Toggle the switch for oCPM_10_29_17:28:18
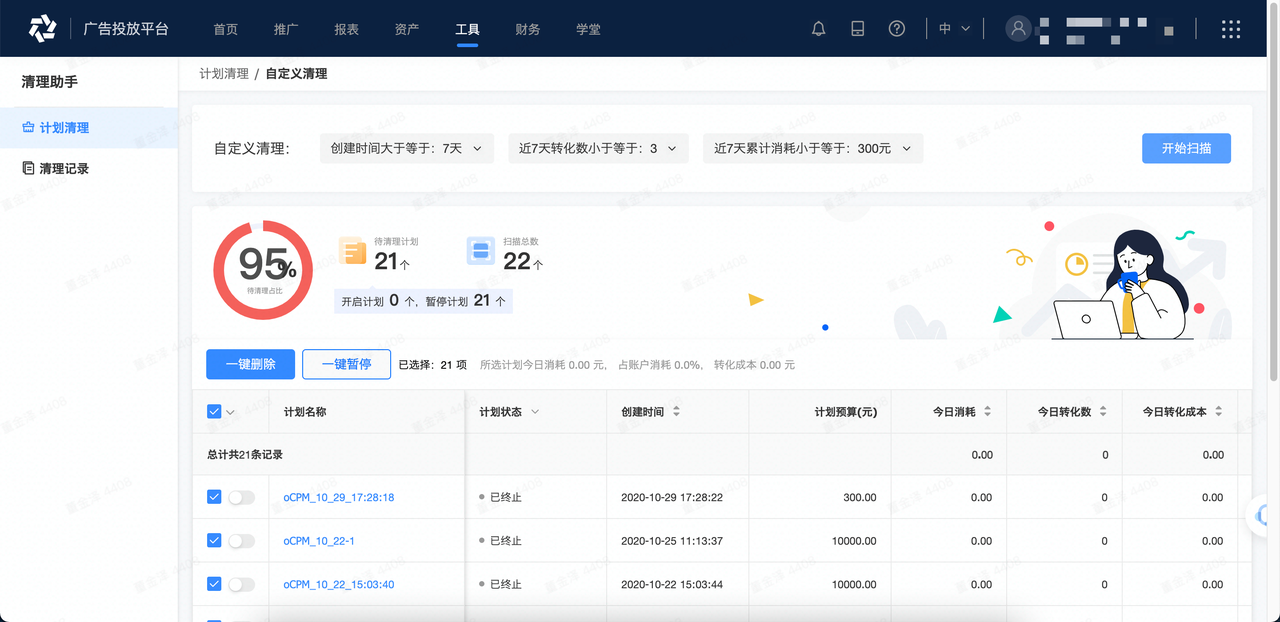The image size is (1280, 622). pyautogui.click(x=240, y=497)
